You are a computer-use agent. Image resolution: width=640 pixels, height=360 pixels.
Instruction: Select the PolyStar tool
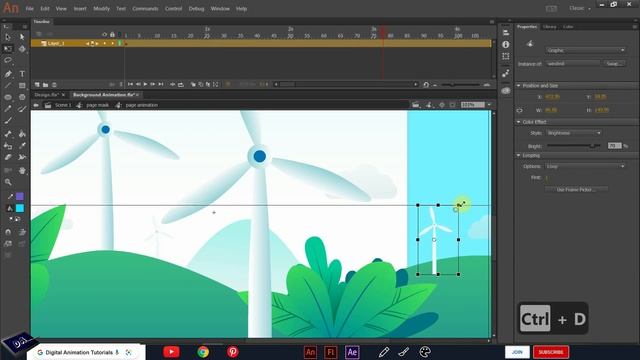pyautogui.click(x=22, y=97)
